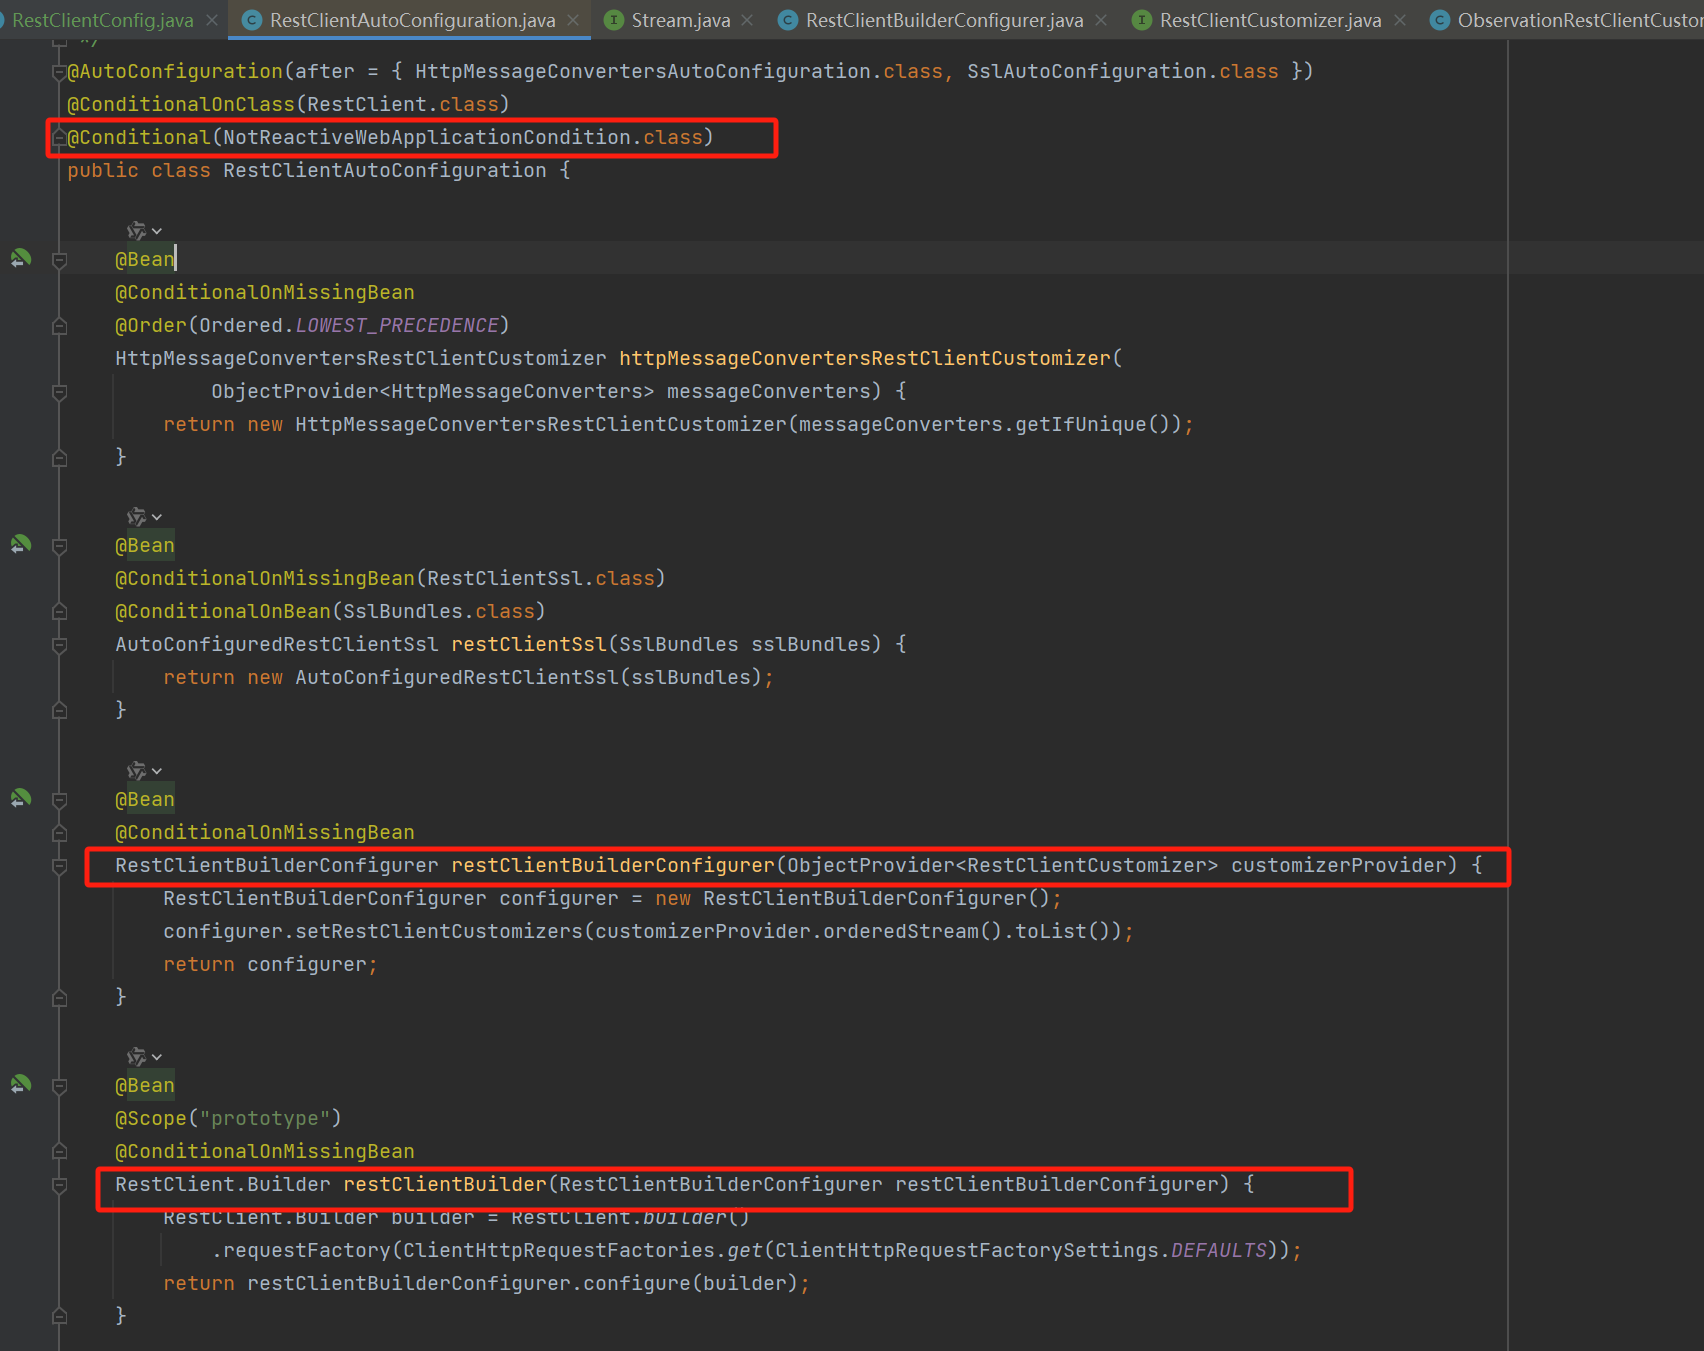Collapse fold marker at ObjectProvider<HttpMessageConverters> parameter line
1704x1351 pixels.
coord(59,392)
